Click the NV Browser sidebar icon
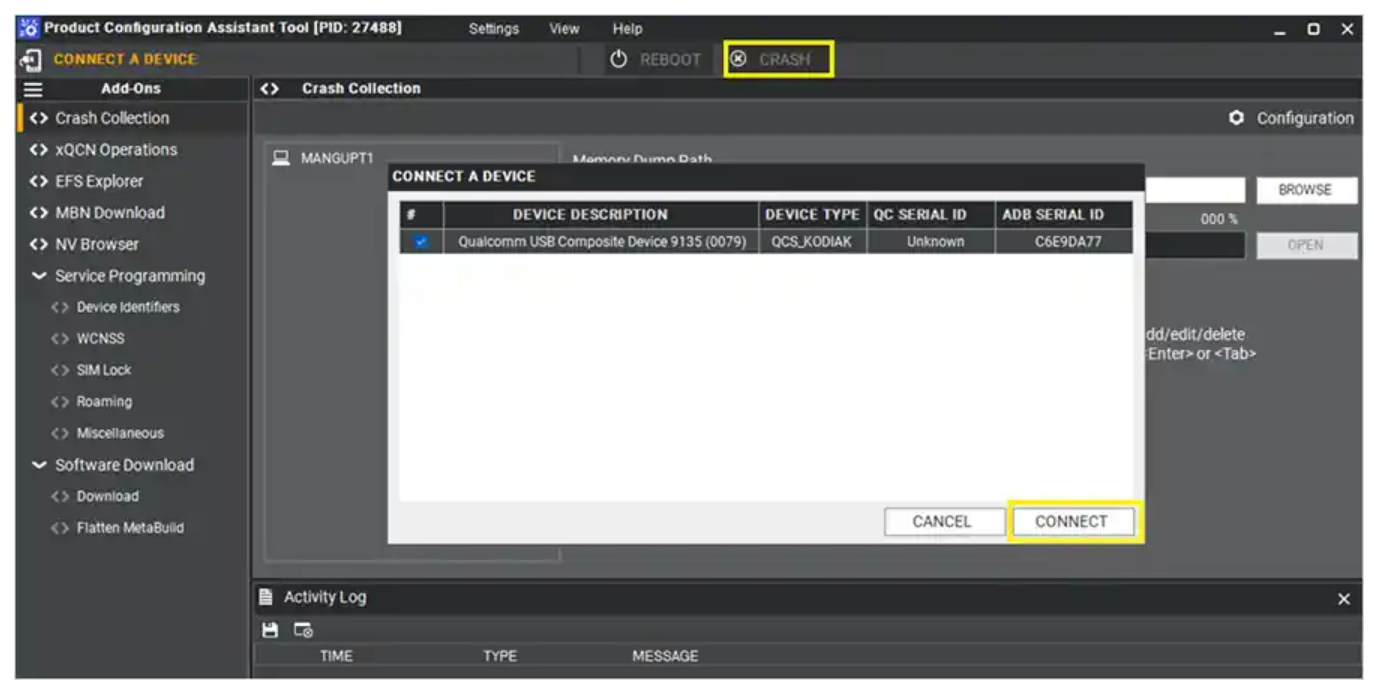The image size is (1374, 685). pos(39,244)
